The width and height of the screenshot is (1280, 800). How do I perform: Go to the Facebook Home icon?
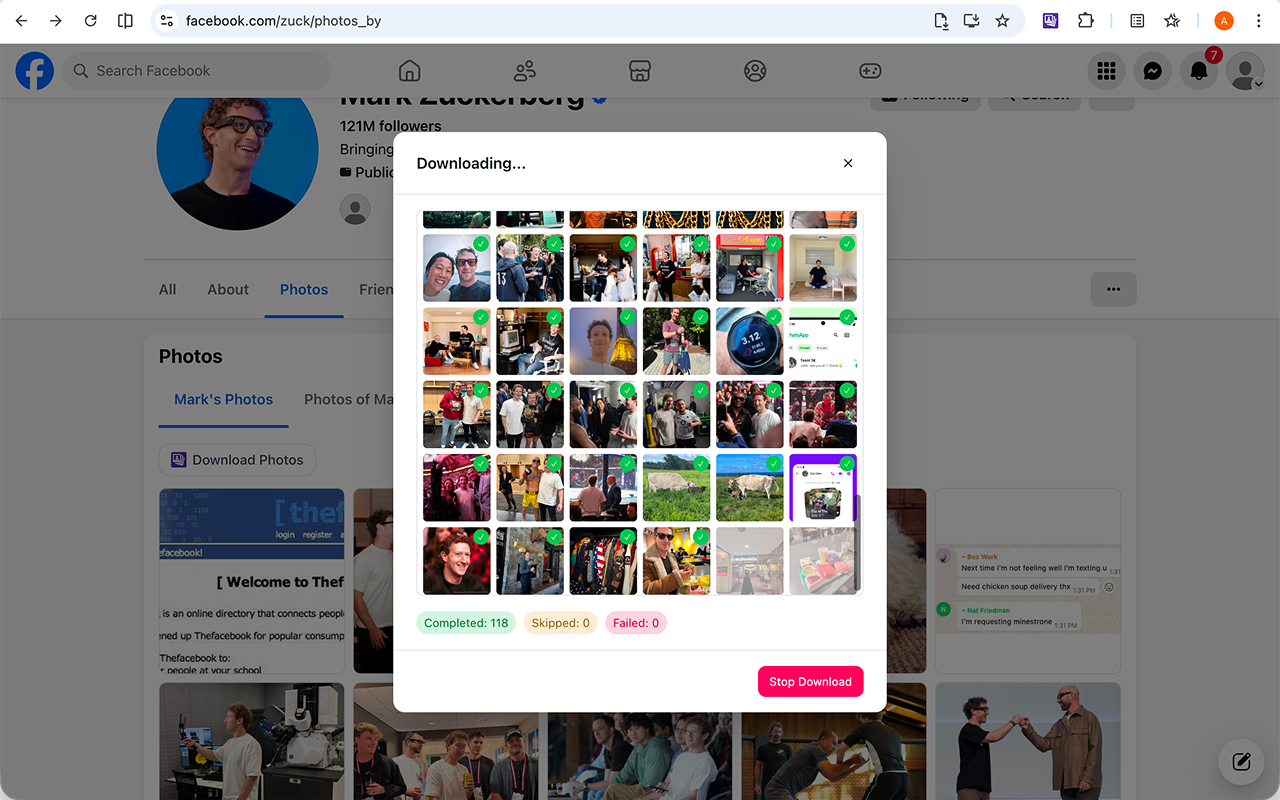[409, 71]
